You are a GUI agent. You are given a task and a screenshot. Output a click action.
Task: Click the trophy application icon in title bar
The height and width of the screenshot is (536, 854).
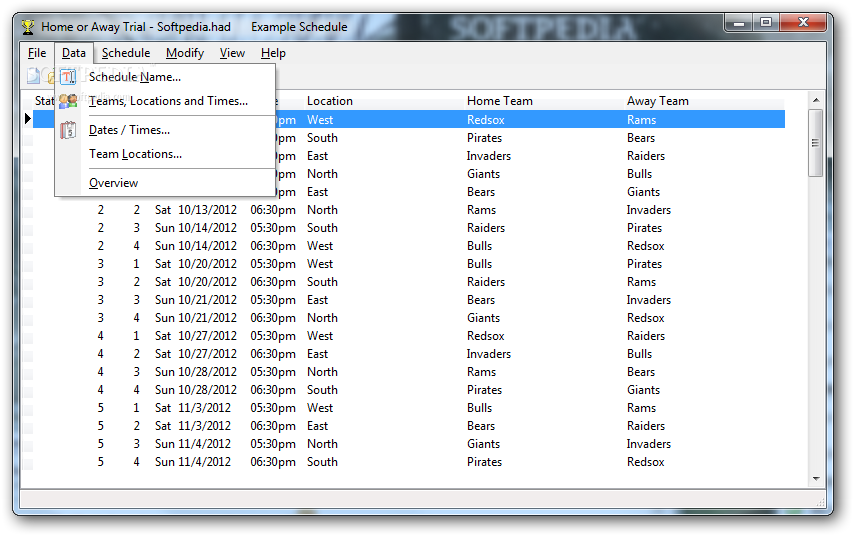[28, 27]
